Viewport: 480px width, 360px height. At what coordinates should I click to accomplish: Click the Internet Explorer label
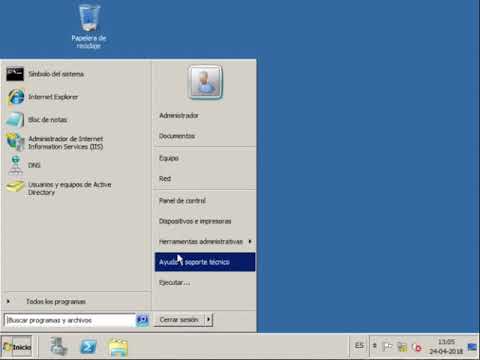(53, 97)
